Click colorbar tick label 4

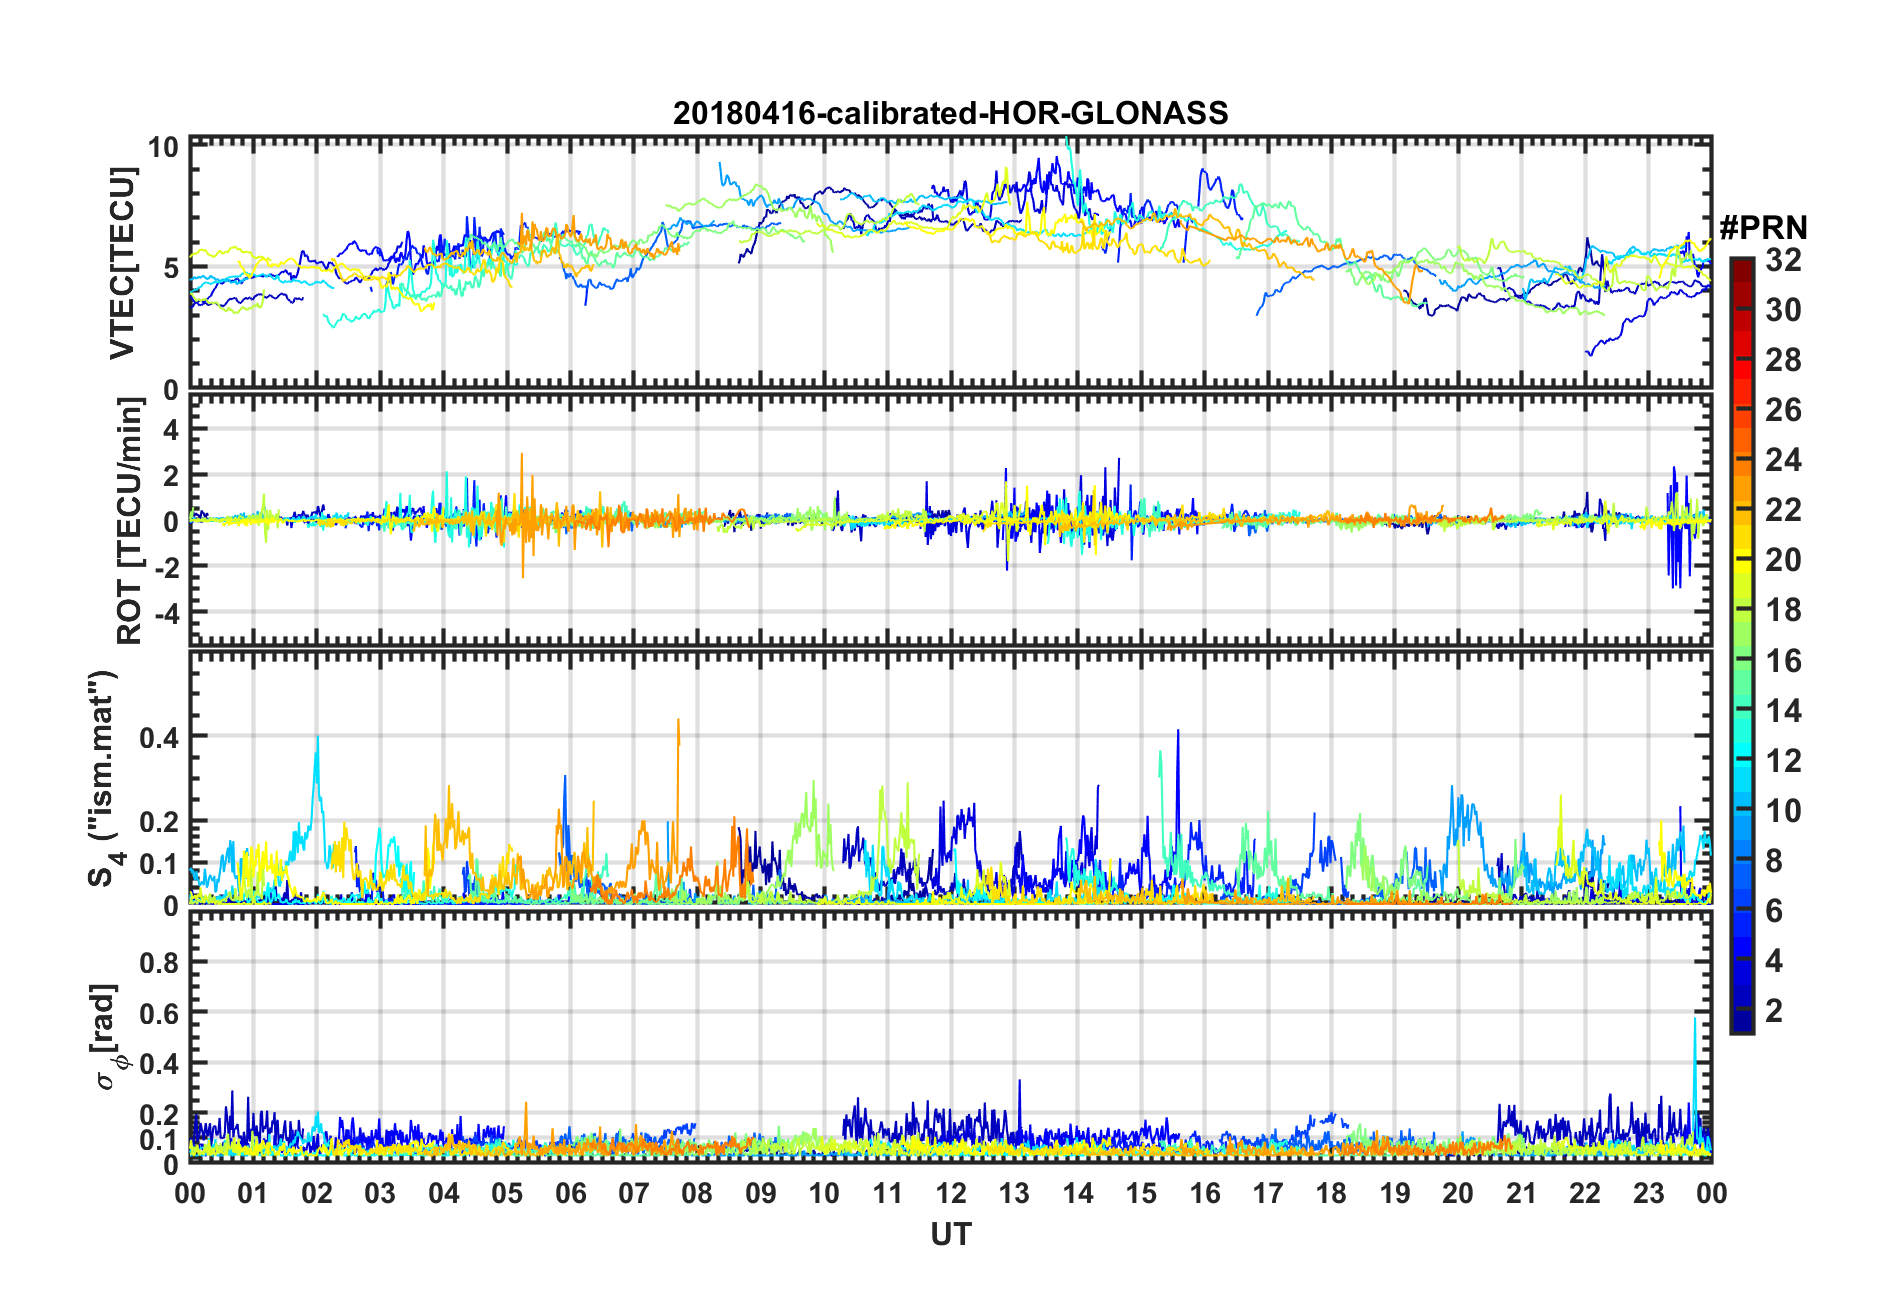click(x=1774, y=961)
